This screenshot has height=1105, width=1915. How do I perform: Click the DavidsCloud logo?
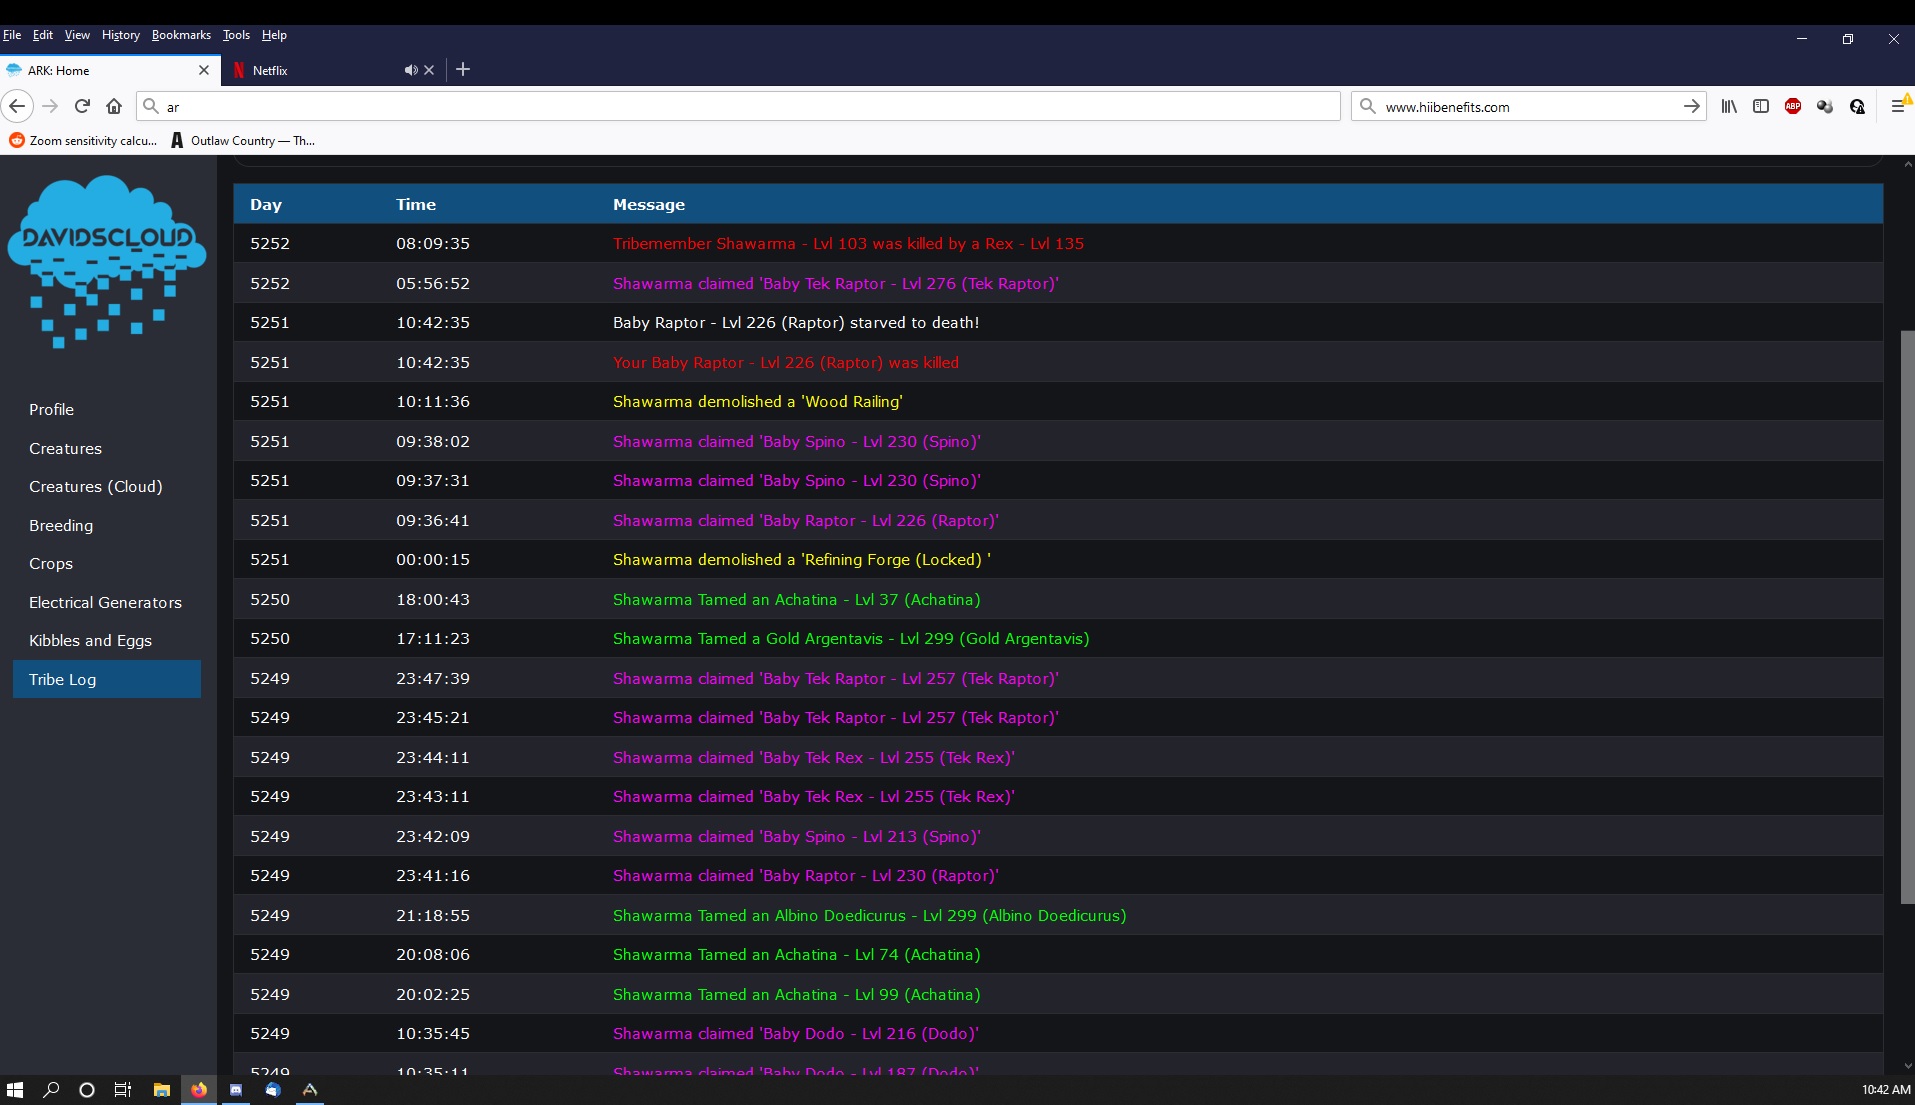click(x=107, y=262)
